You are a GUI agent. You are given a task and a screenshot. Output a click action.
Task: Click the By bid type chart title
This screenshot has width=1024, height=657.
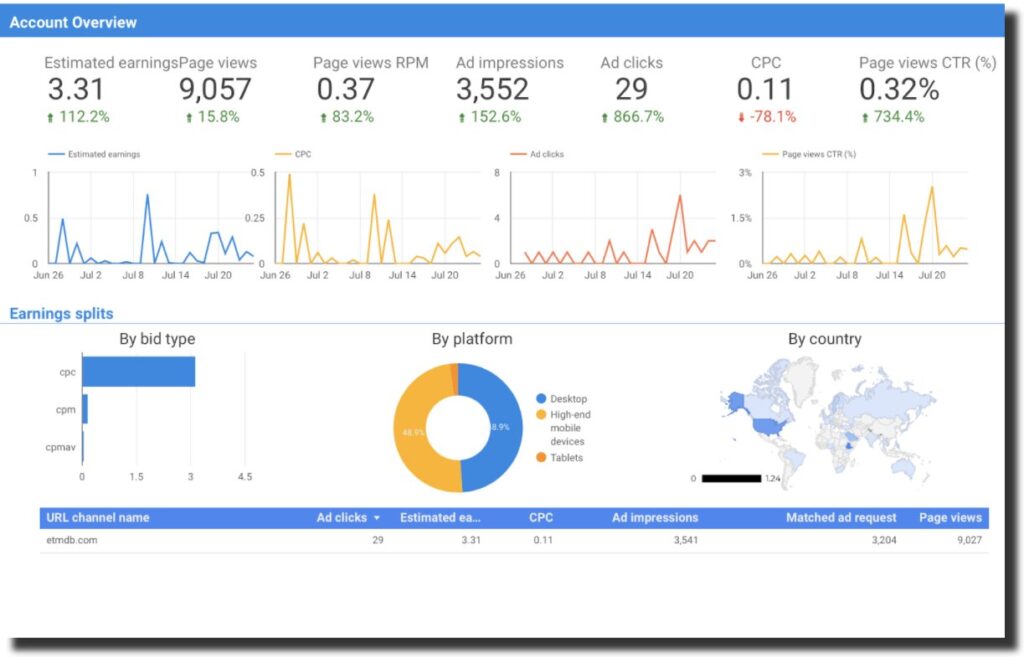tap(157, 339)
